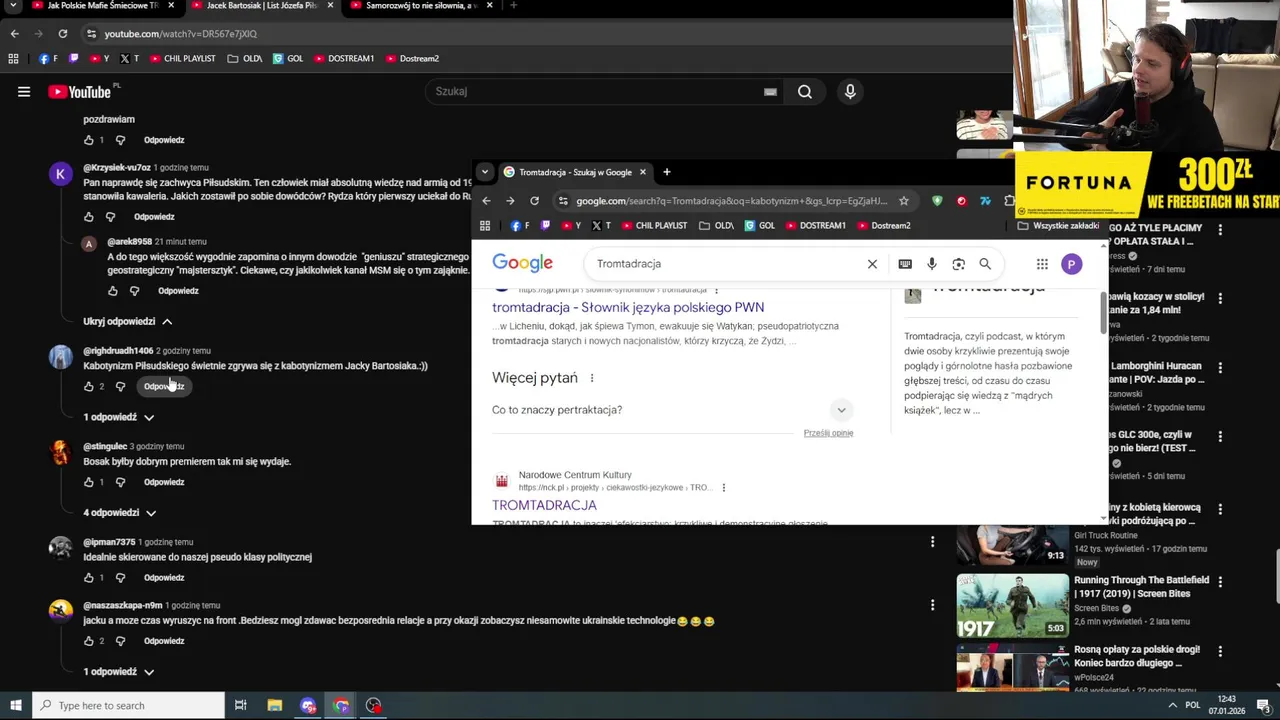Open options for 1917 recommended video
This screenshot has height=720, width=1280.
pyautogui.click(x=1220, y=581)
